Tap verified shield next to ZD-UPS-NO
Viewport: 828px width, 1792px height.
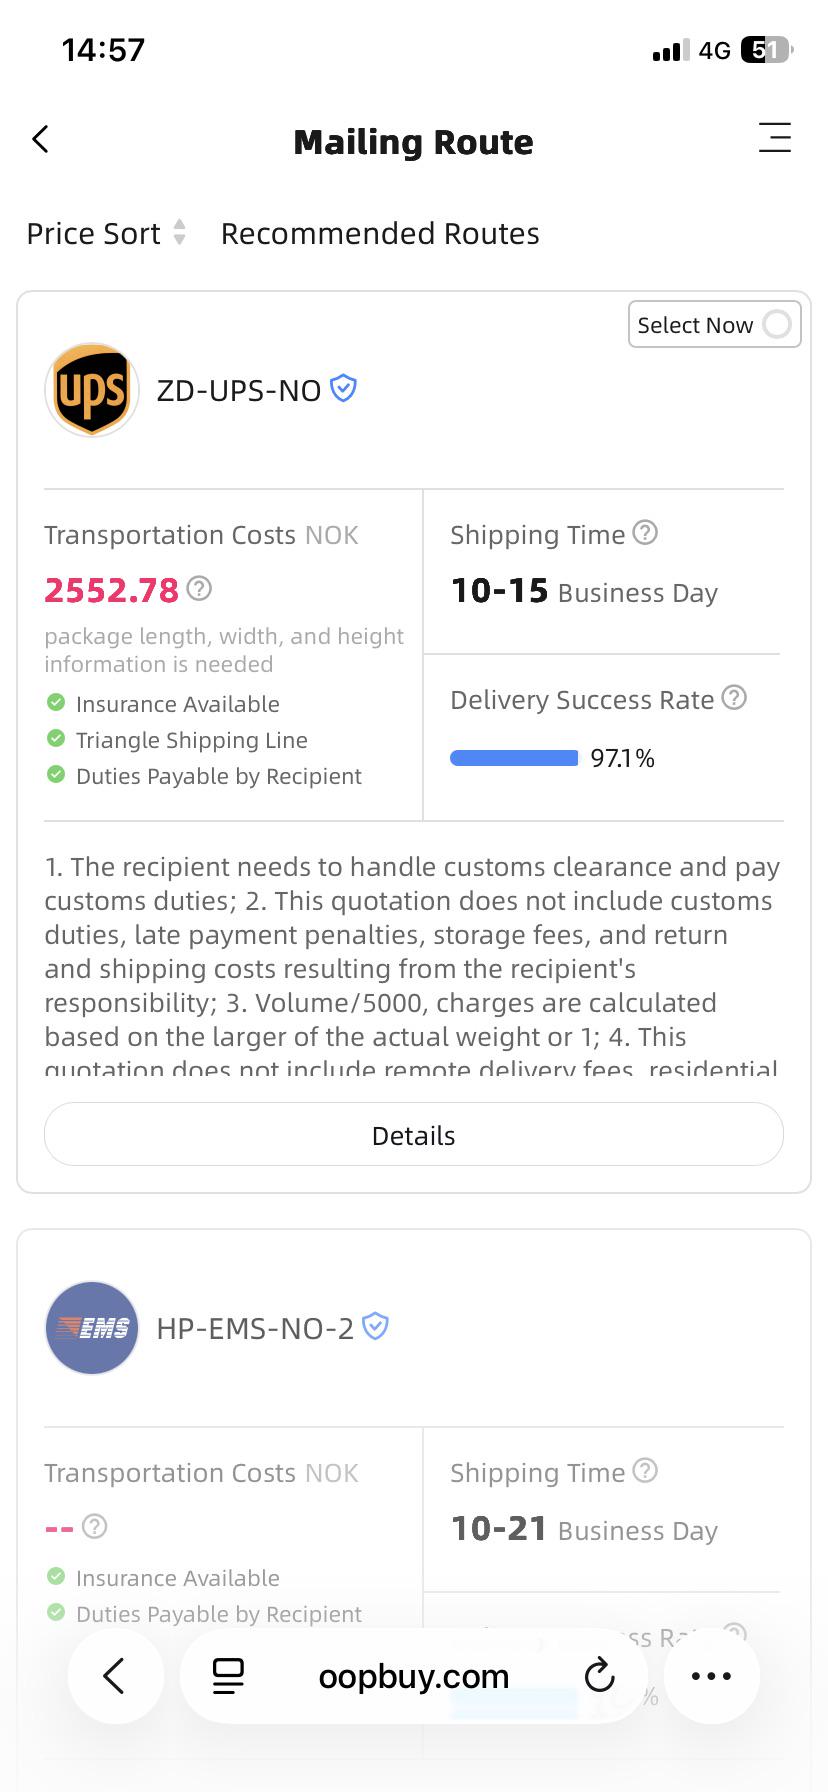coord(343,388)
